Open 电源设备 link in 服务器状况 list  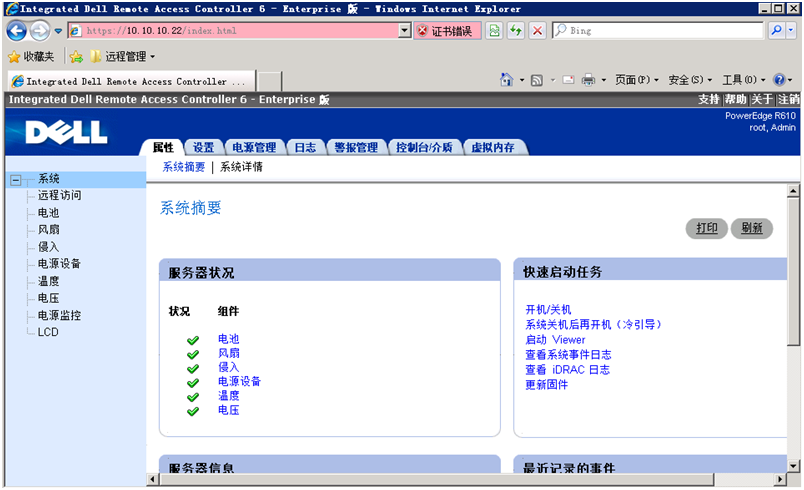tap(239, 381)
